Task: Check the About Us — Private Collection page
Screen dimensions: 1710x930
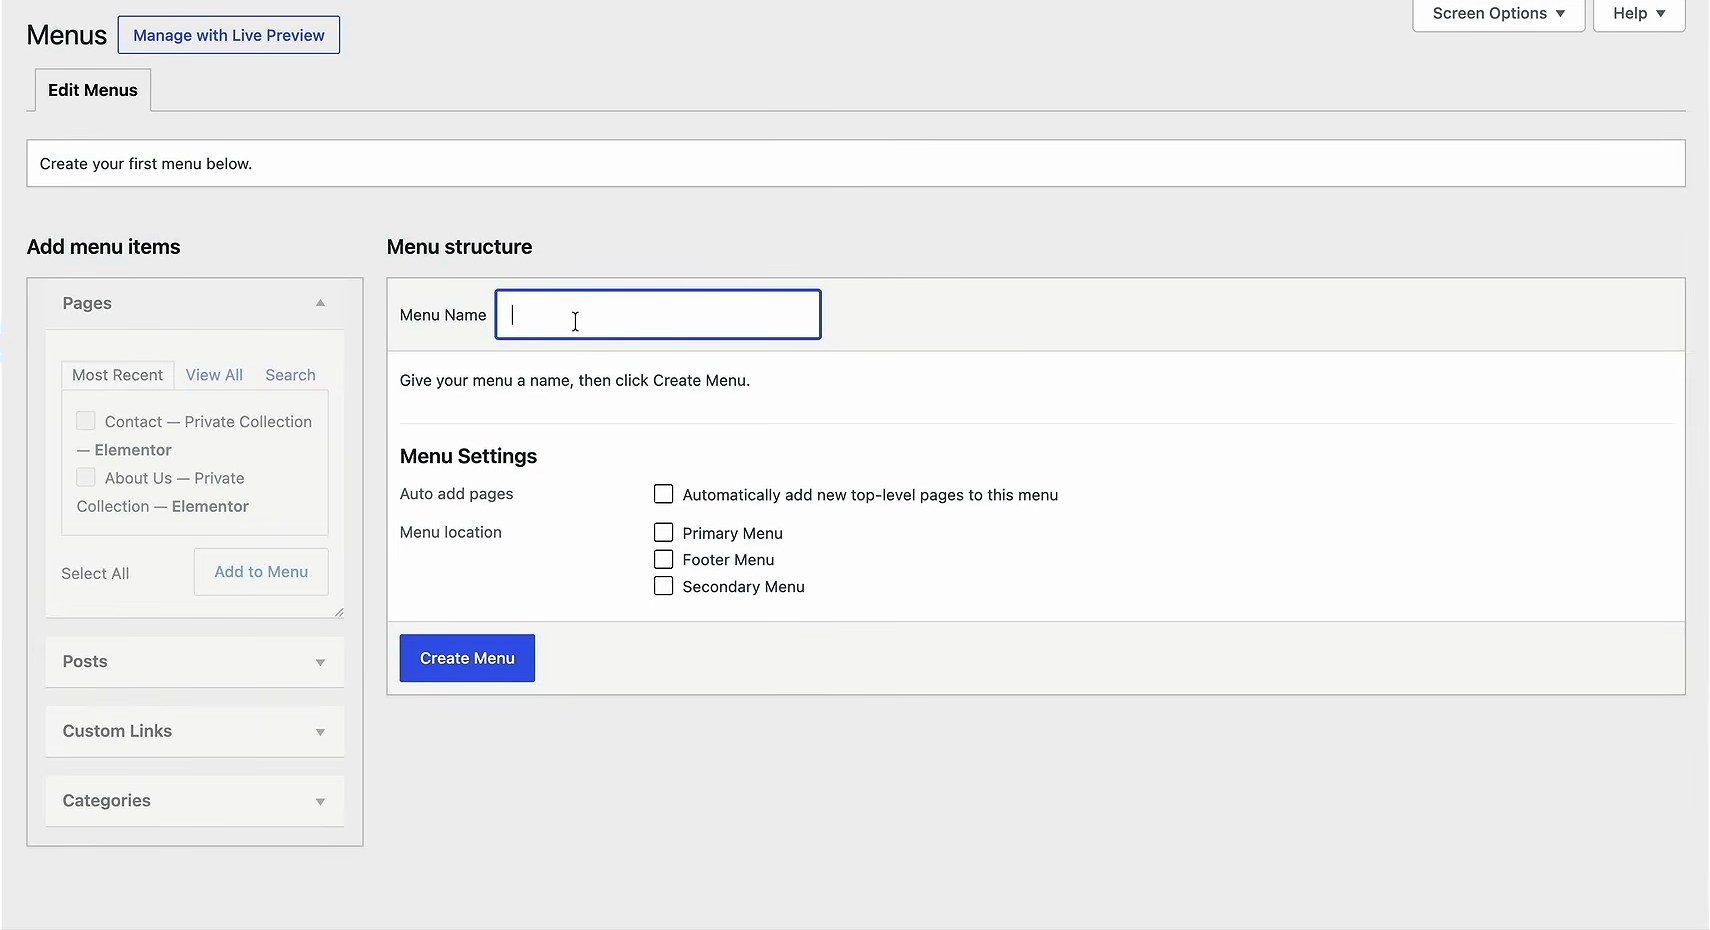Action: (86, 477)
